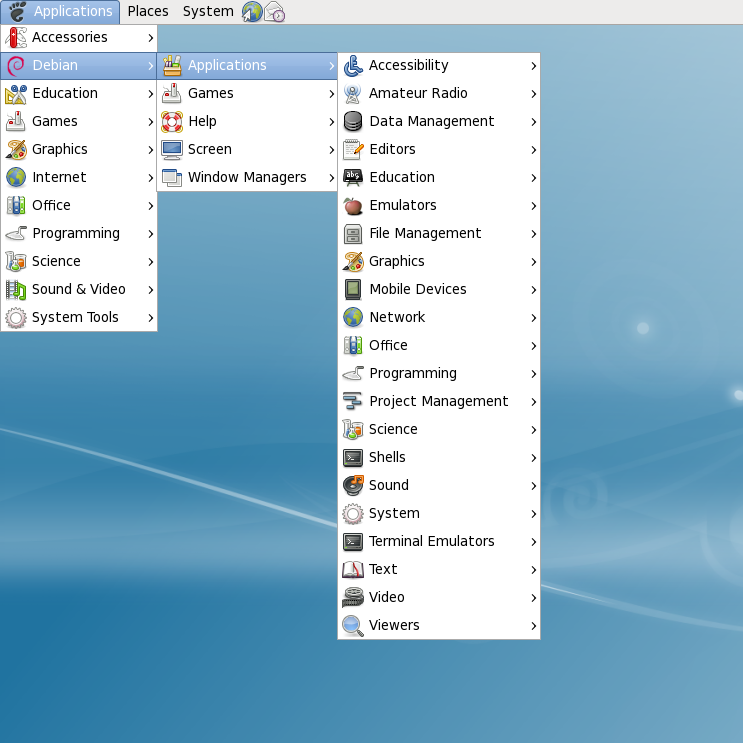The width and height of the screenshot is (743, 743).
Task: Open the Graphics entry in third menu
Action: click(x=439, y=262)
